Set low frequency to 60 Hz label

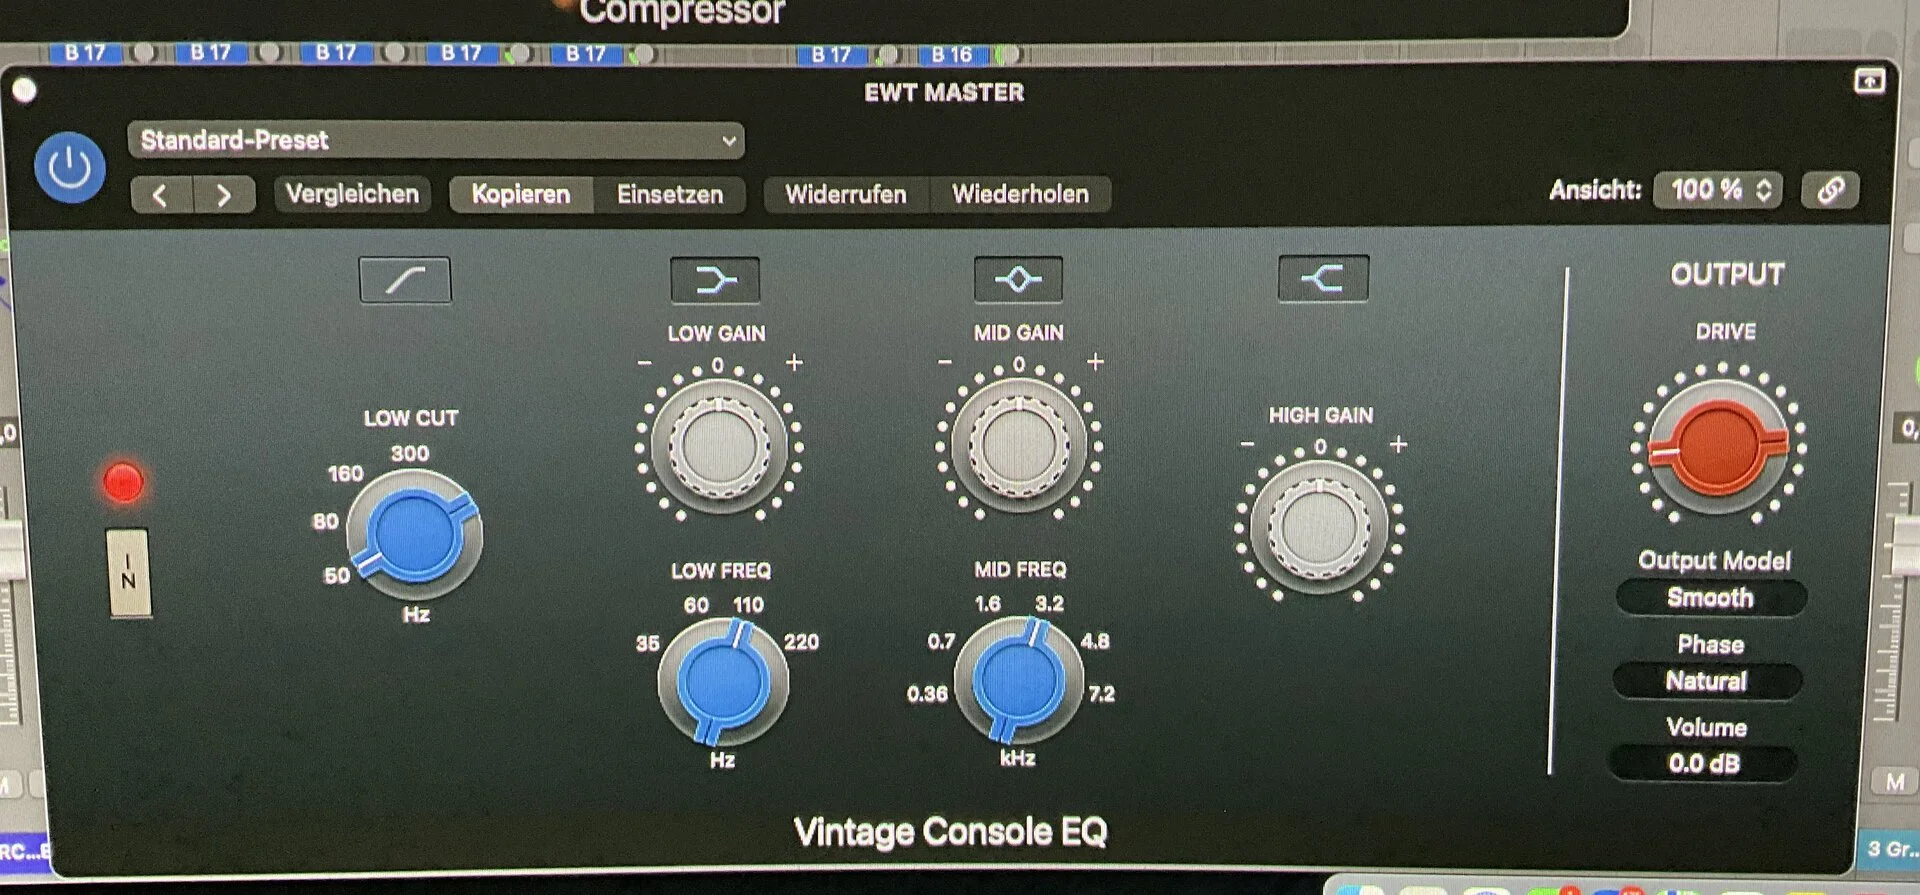pos(696,605)
